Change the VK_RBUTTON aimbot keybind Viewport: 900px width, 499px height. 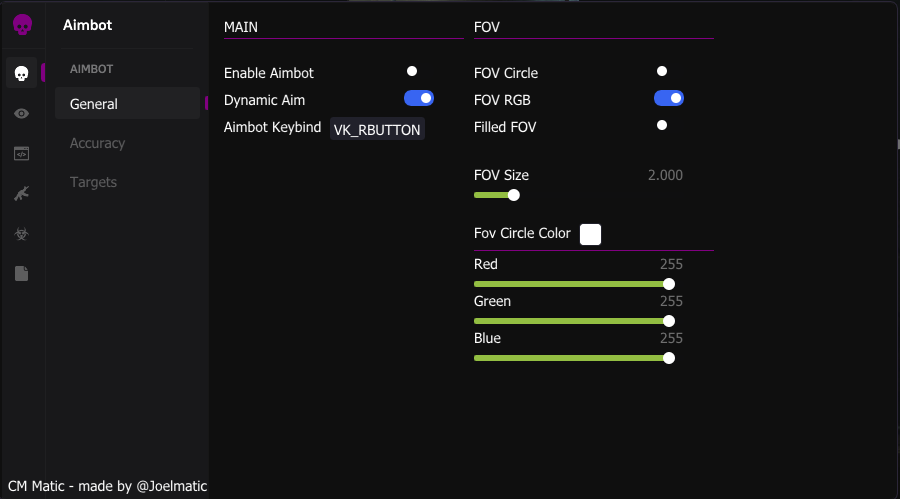coord(377,129)
